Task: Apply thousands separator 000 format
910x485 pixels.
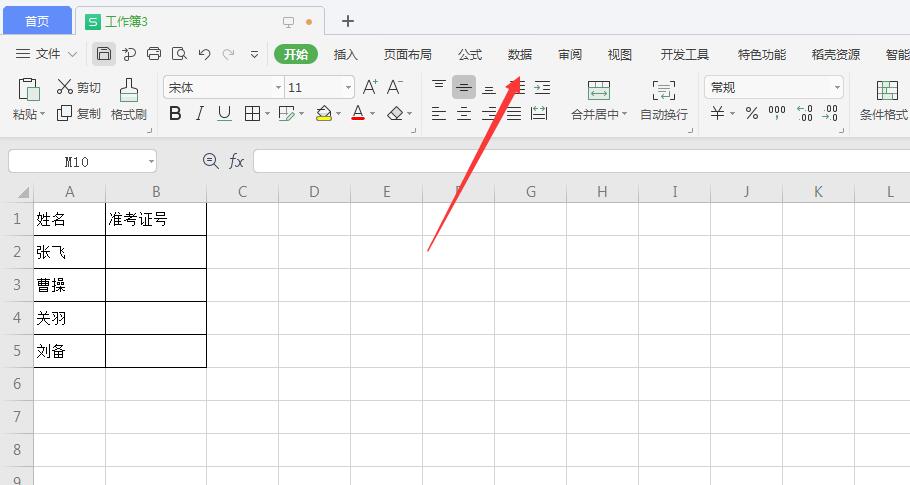Action: [x=777, y=113]
